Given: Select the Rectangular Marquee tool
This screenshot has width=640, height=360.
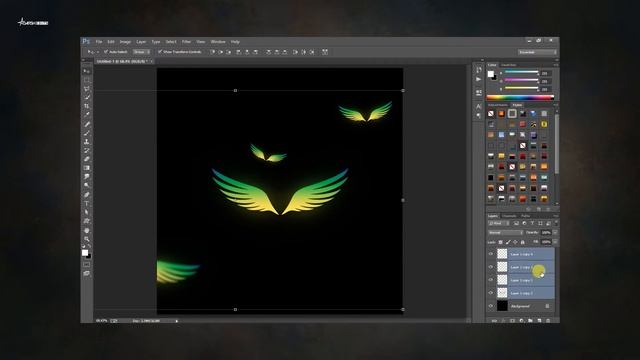Looking at the screenshot, I should click(x=87, y=80).
